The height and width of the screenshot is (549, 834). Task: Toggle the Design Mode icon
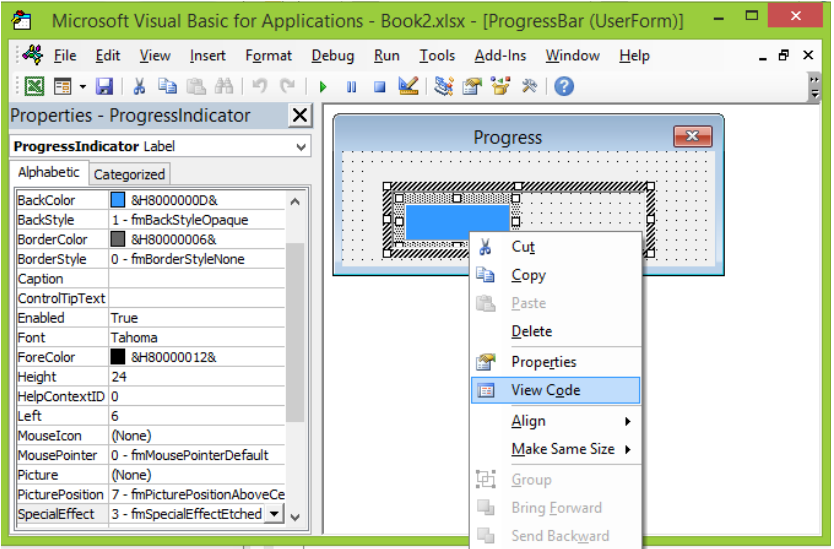[x=408, y=86]
